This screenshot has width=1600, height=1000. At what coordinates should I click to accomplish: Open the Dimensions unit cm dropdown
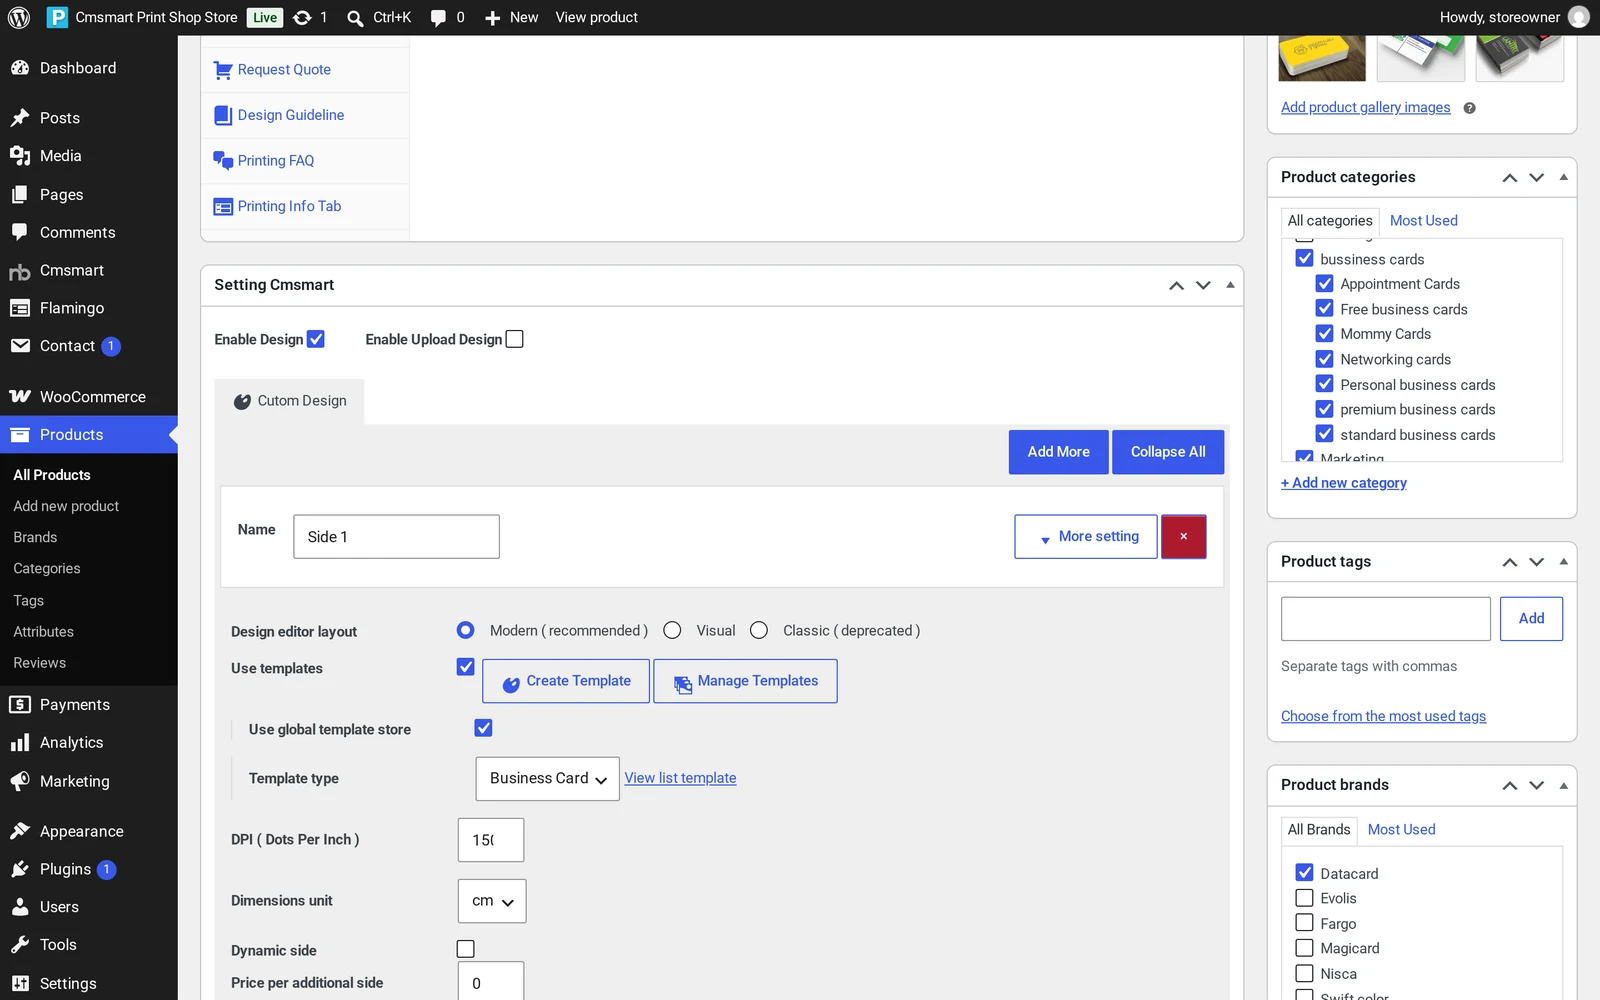tap(492, 901)
